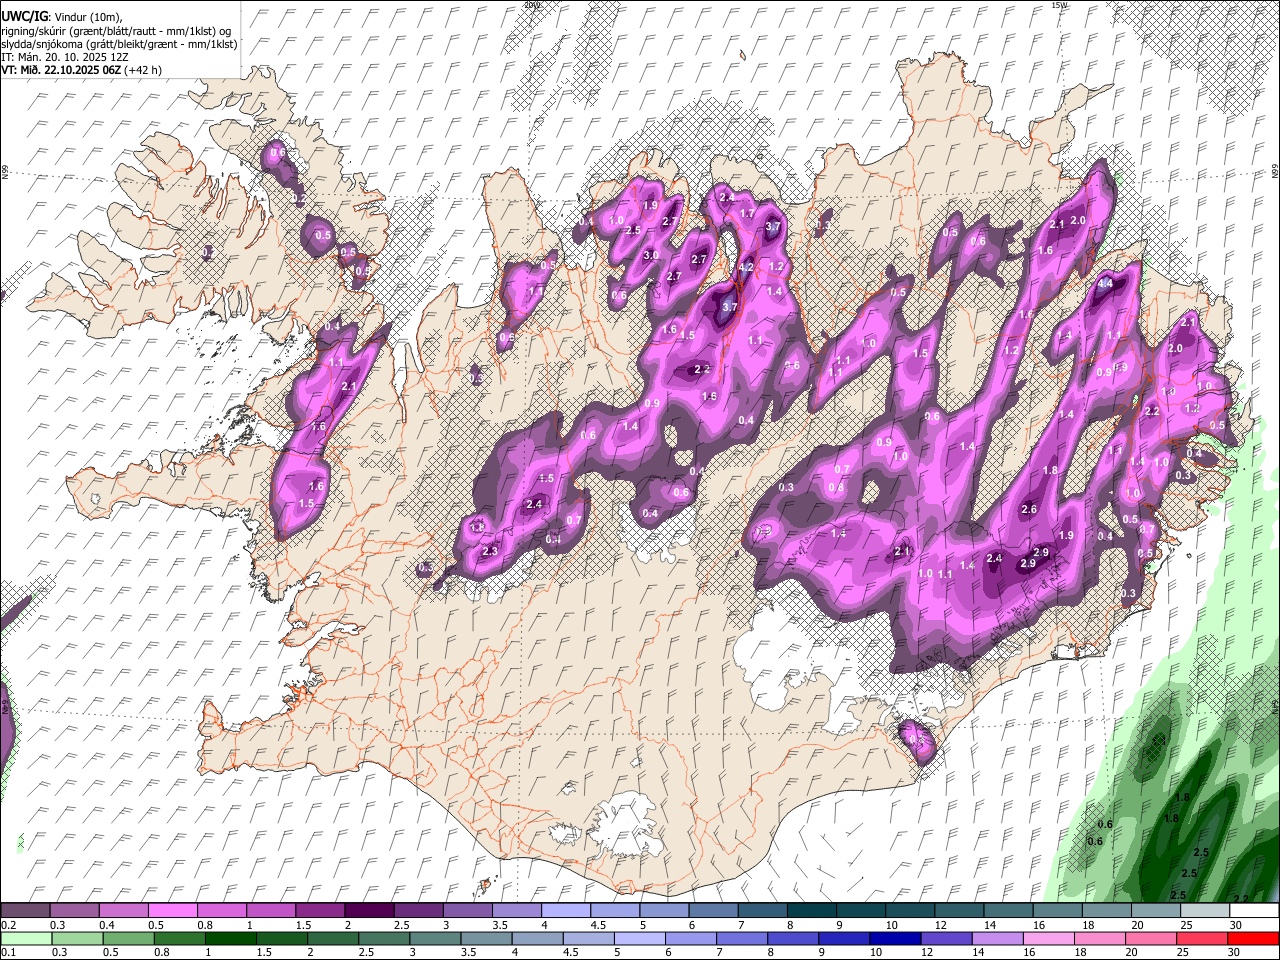The width and height of the screenshot is (1280, 960).
Task: Click the '15W' longitude label at the top edge
Action: point(1059,5)
